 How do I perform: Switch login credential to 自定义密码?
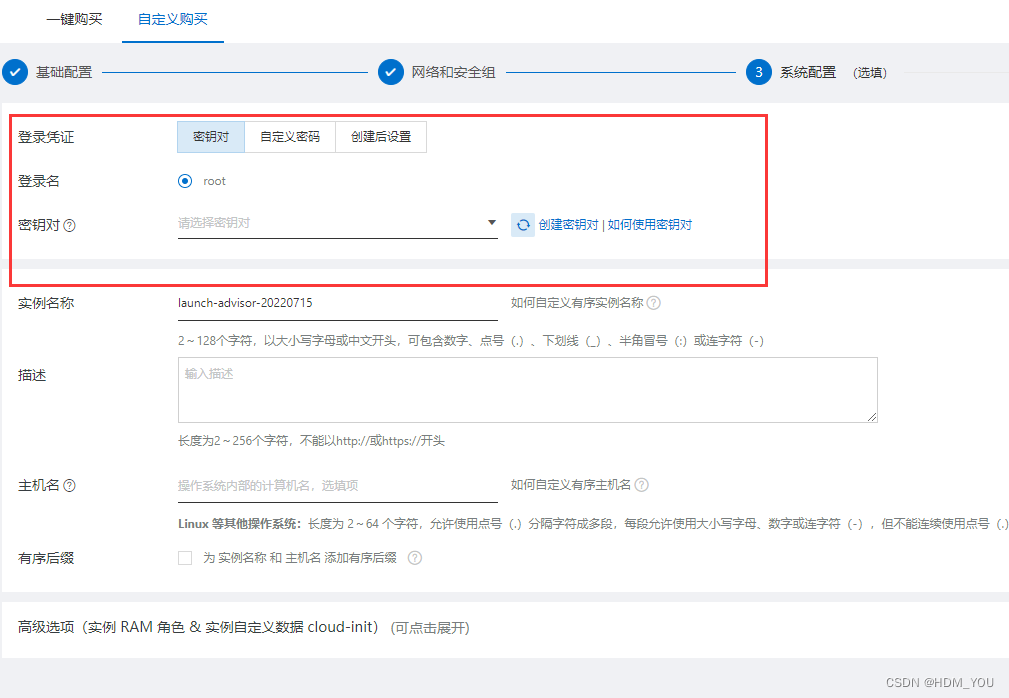289,137
